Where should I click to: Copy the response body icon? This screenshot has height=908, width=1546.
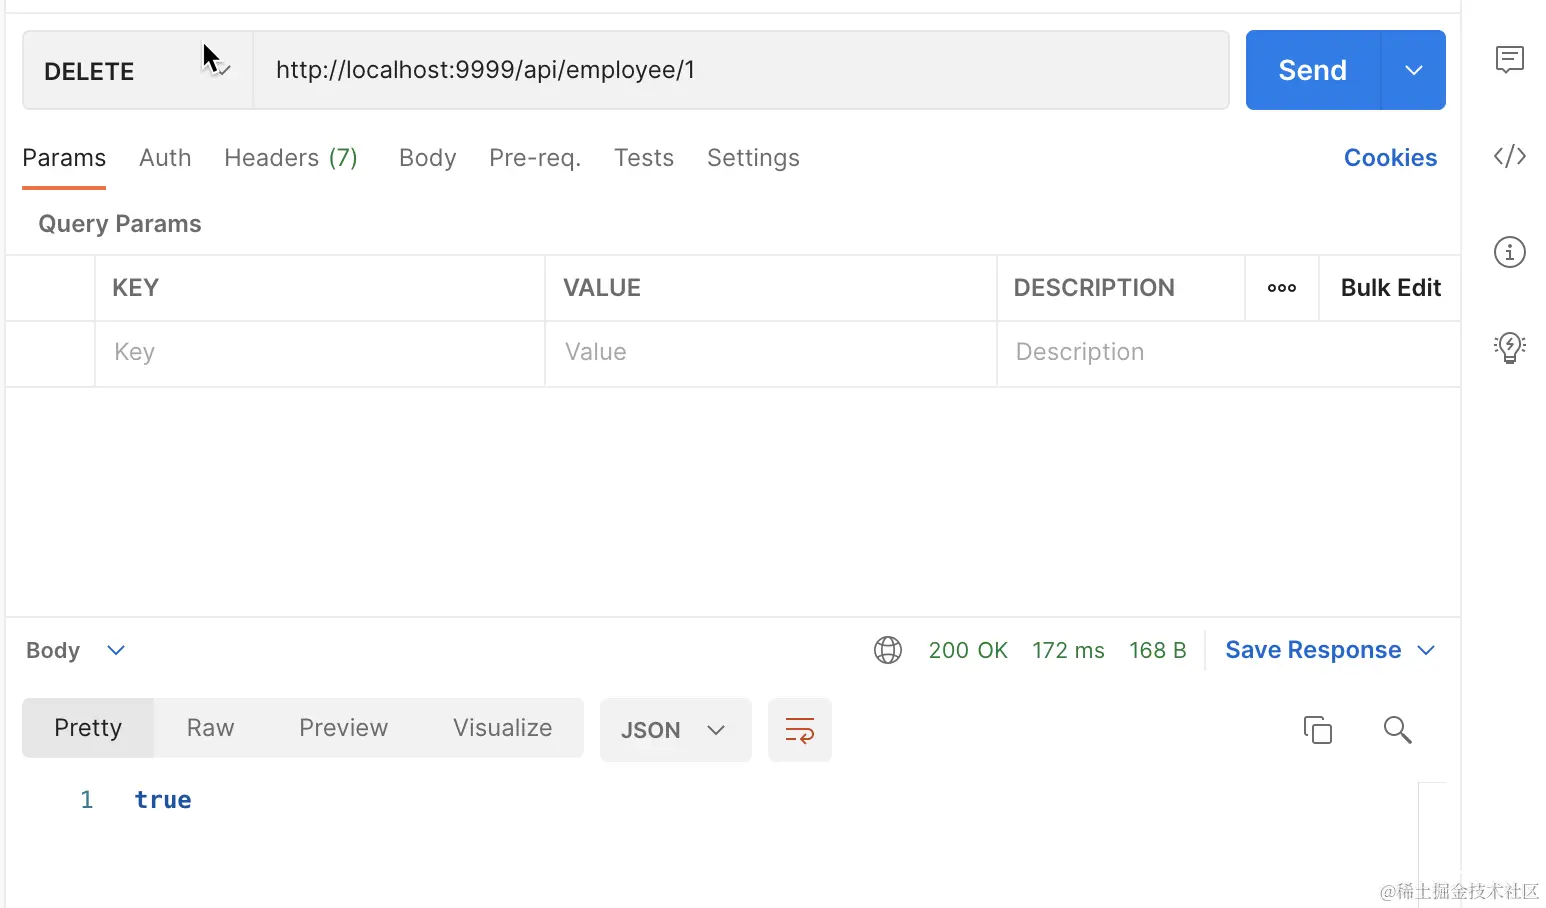click(x=1318, y=730)
